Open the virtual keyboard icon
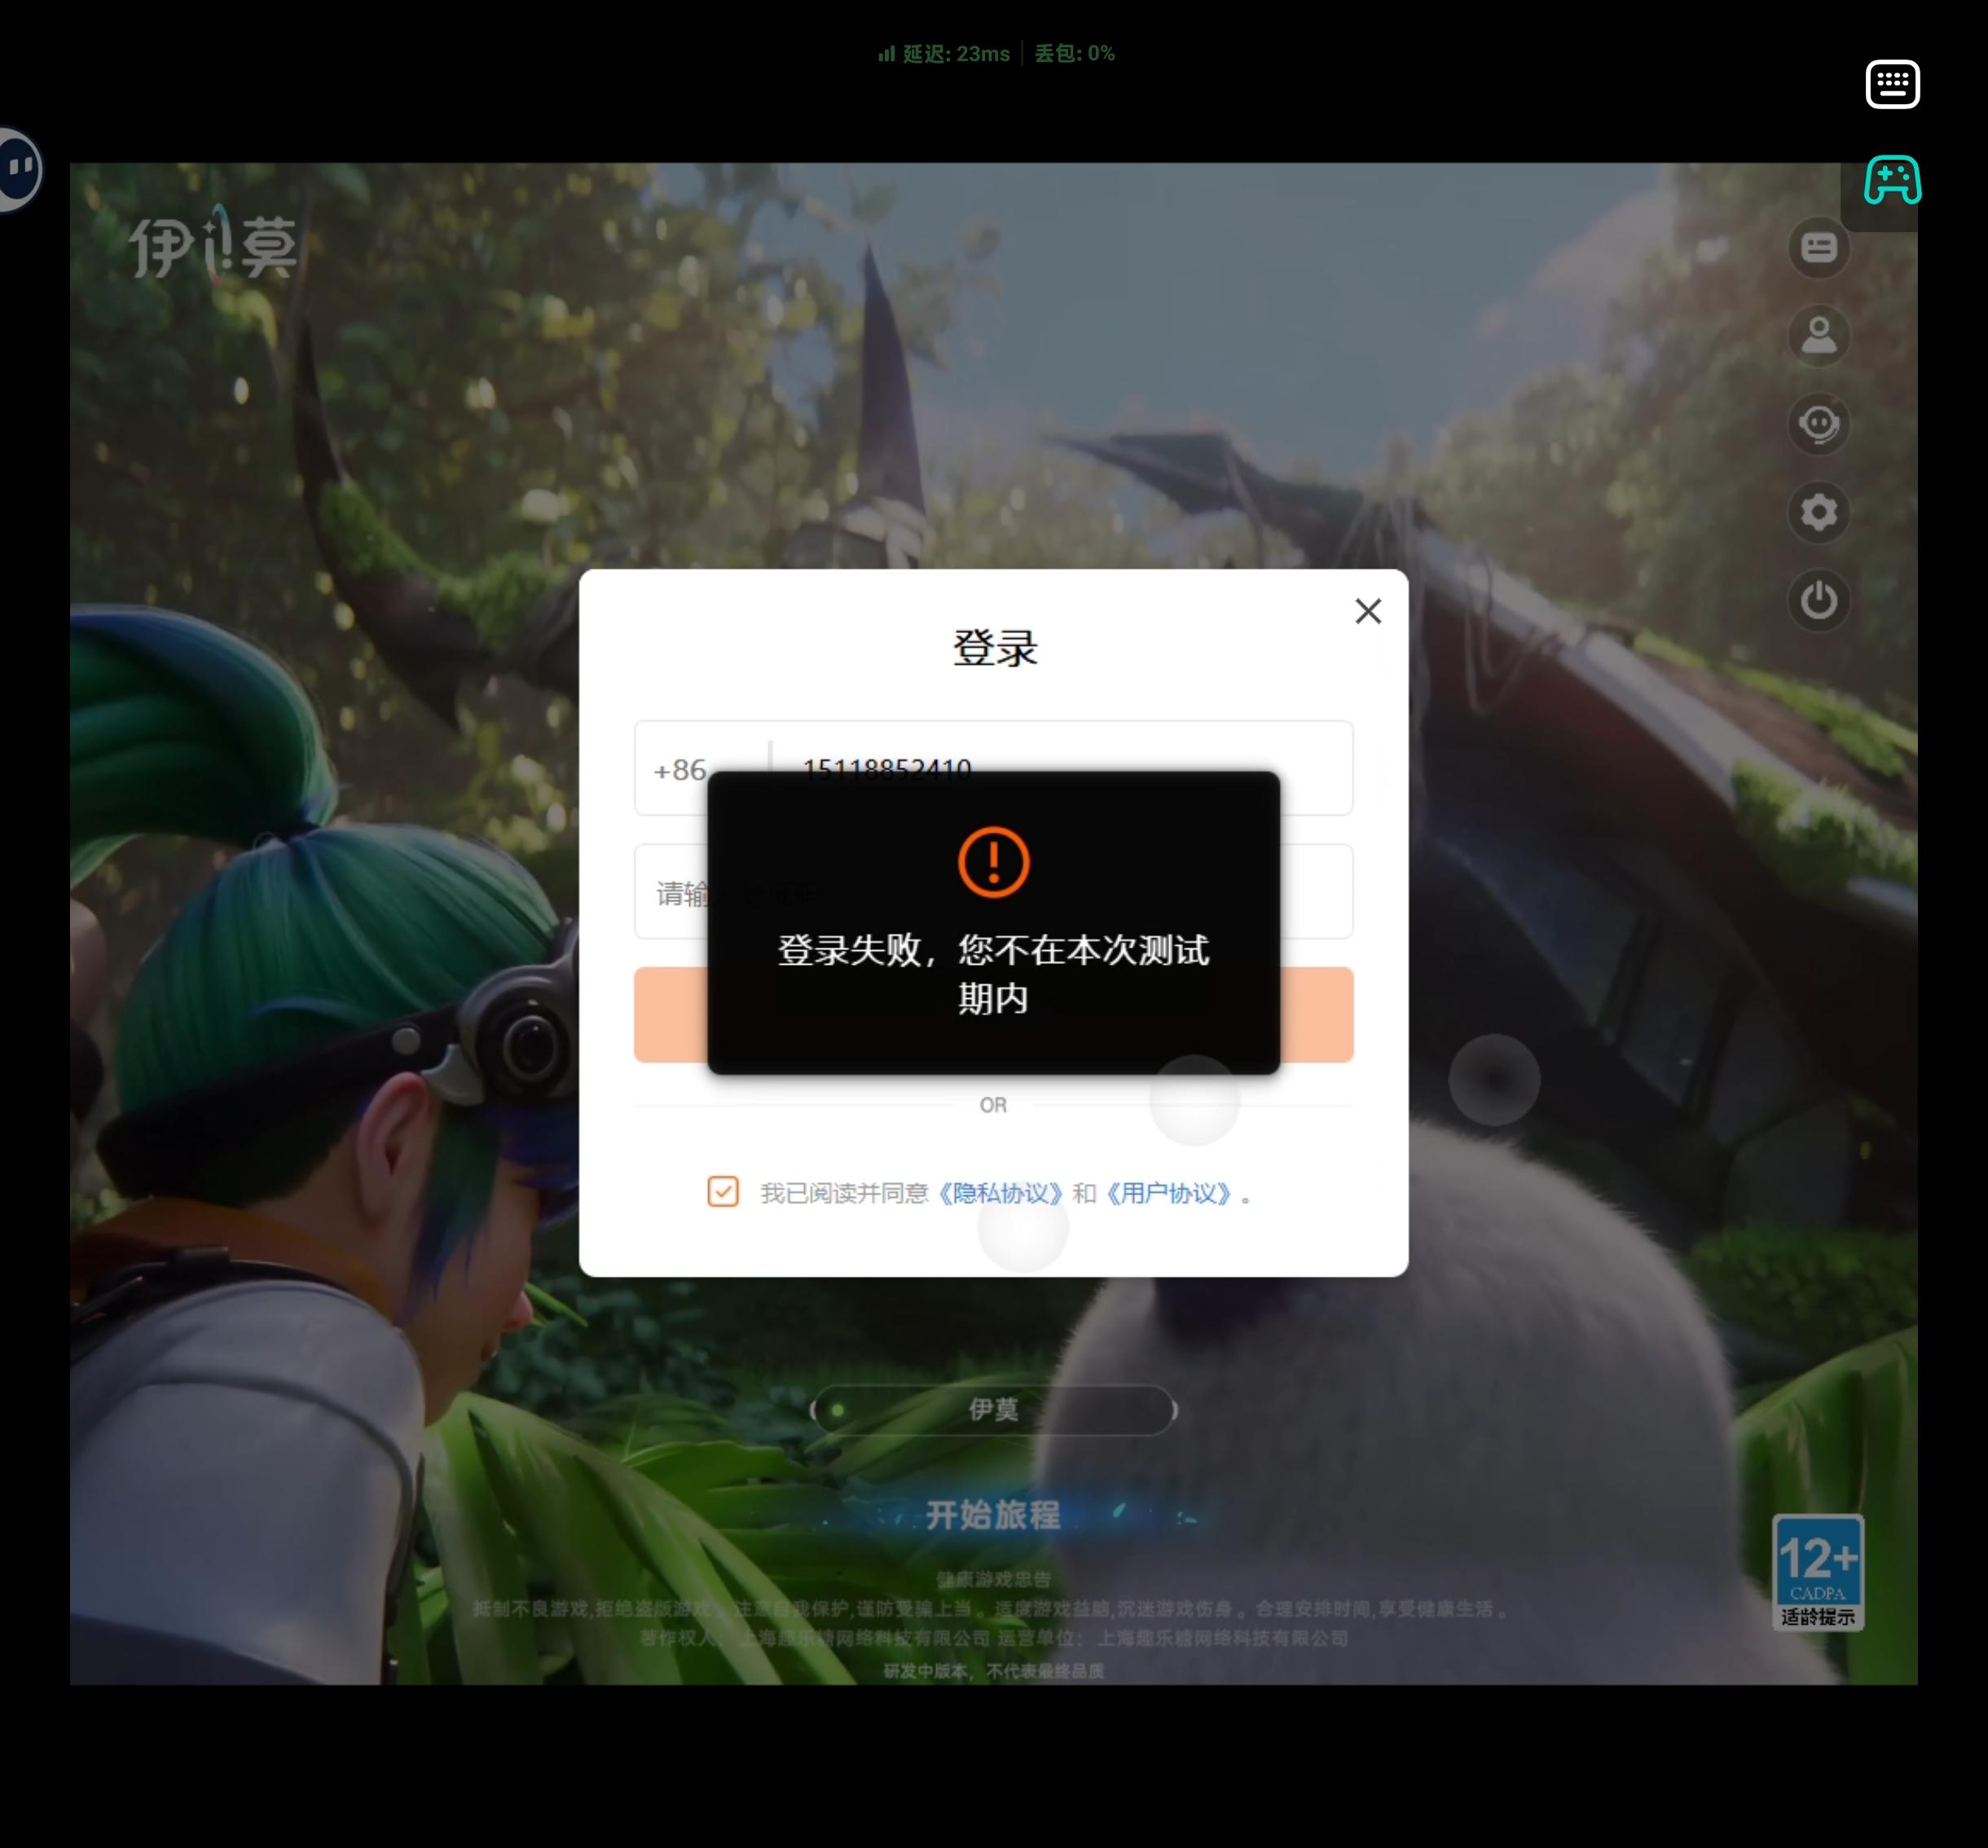Viewport: 1988px width, 1848px height. pyautogui.click(x=1891, y=84)
